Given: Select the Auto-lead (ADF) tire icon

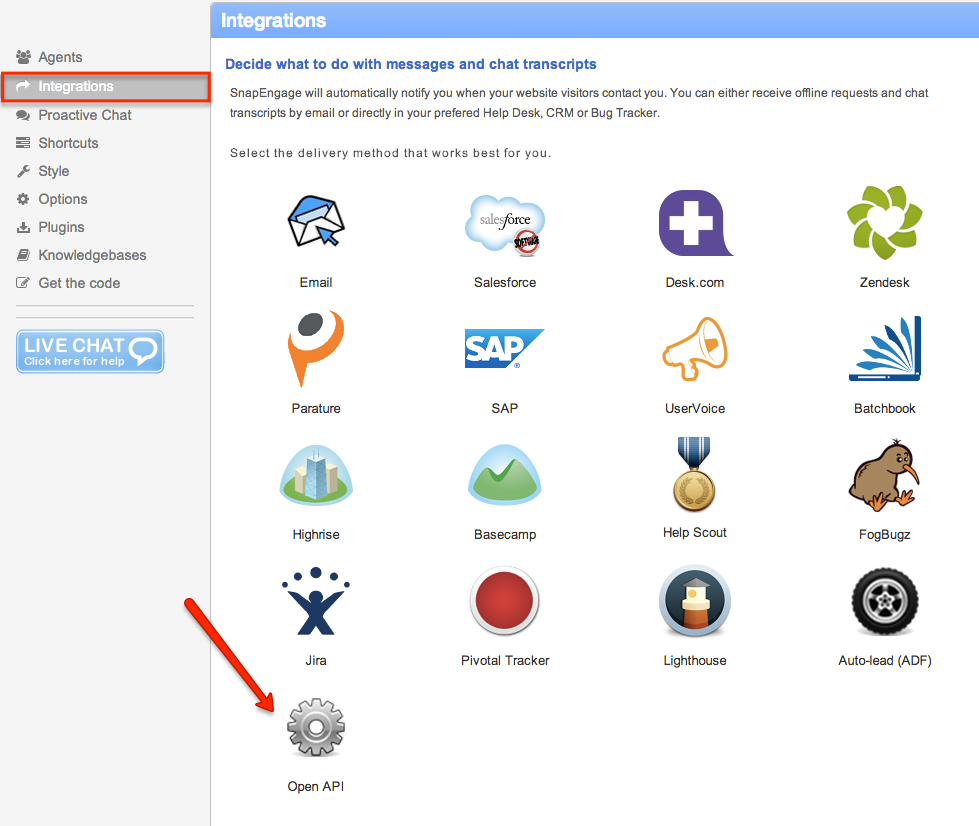Looking at the screenshot, I should click(885, 601).
